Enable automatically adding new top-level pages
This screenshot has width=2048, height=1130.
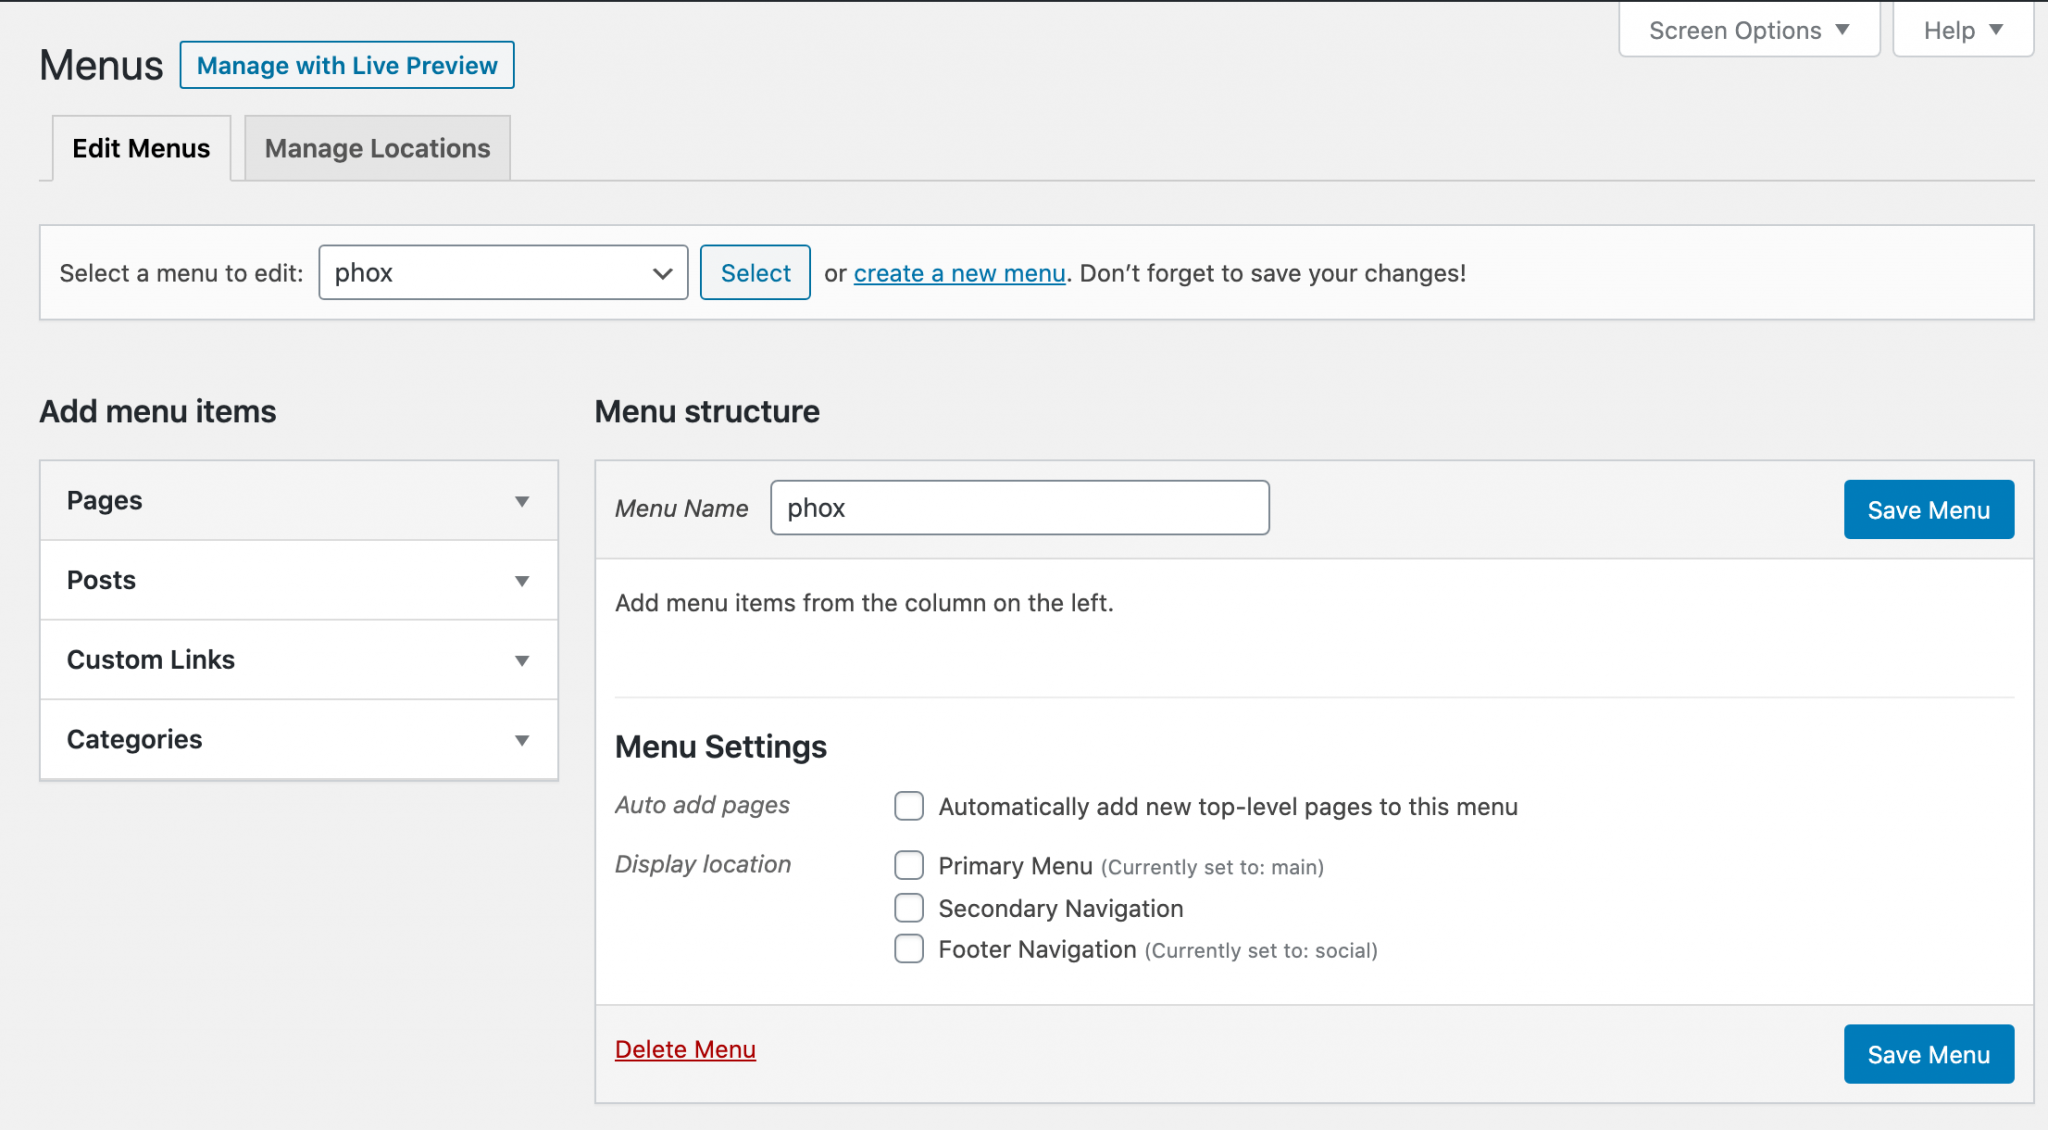click(908, 806)
